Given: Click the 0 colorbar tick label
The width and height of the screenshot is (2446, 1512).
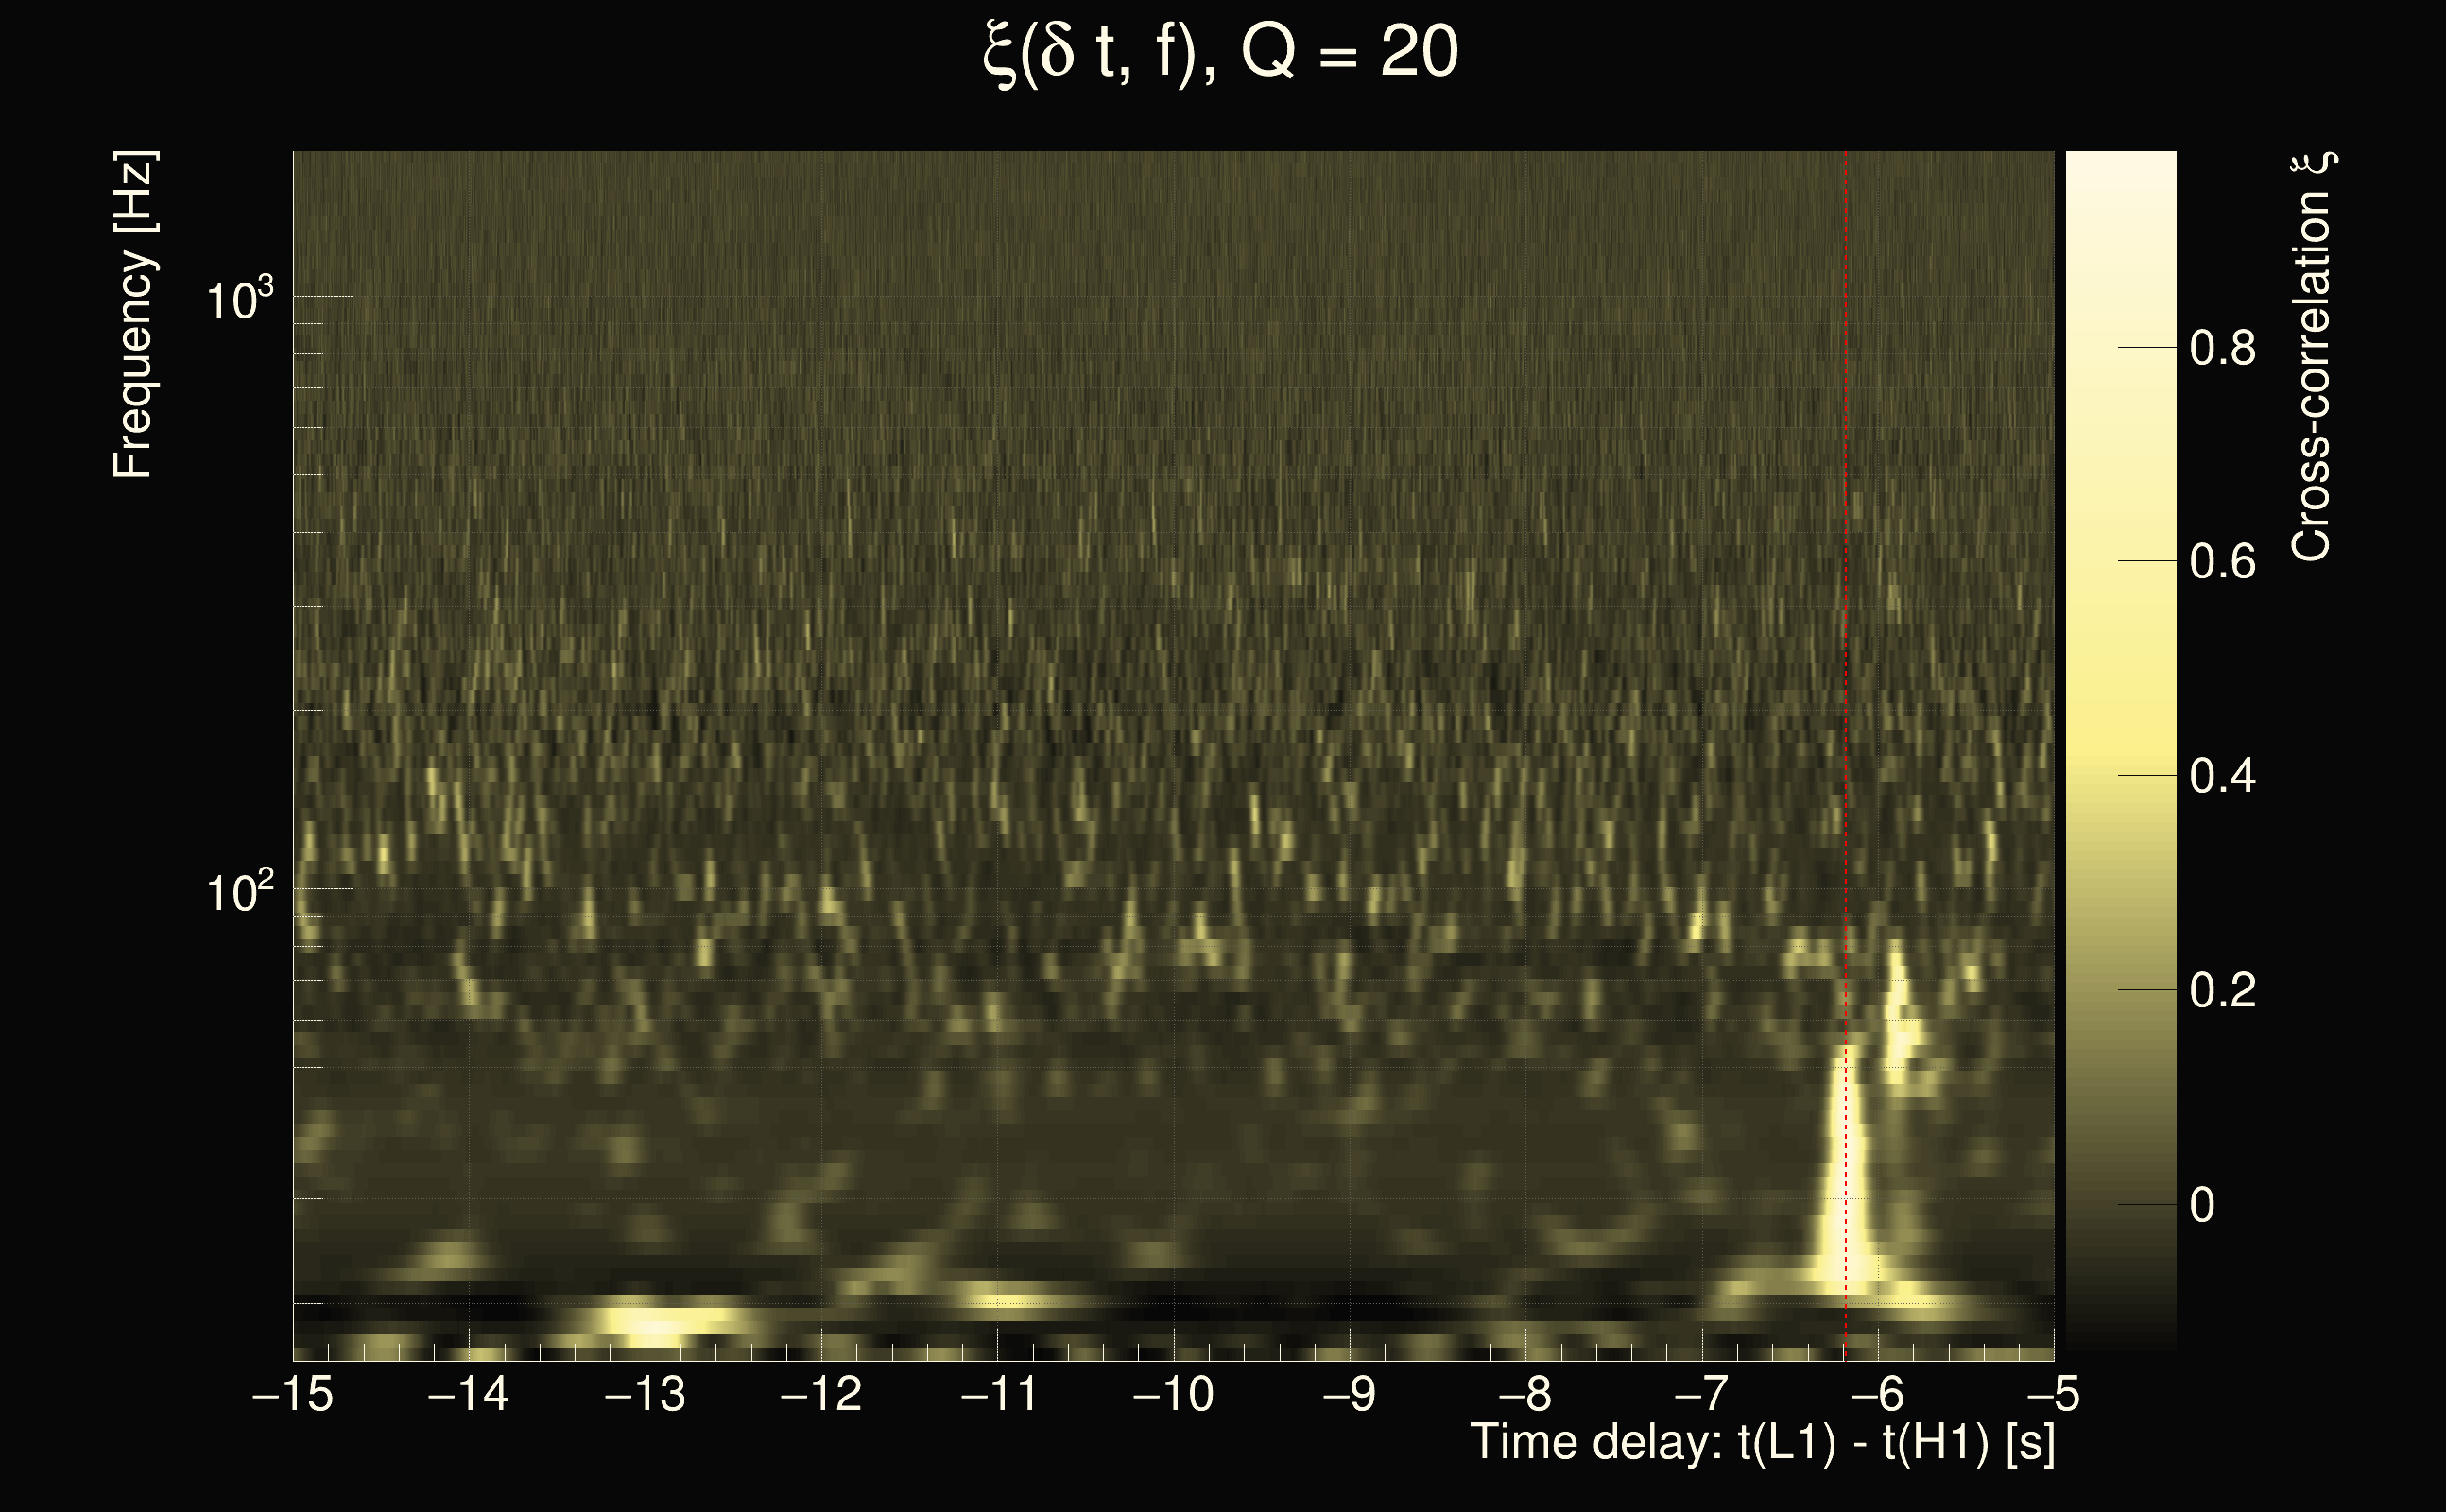Looking at the screenshot, I should click(2202, 1206).
